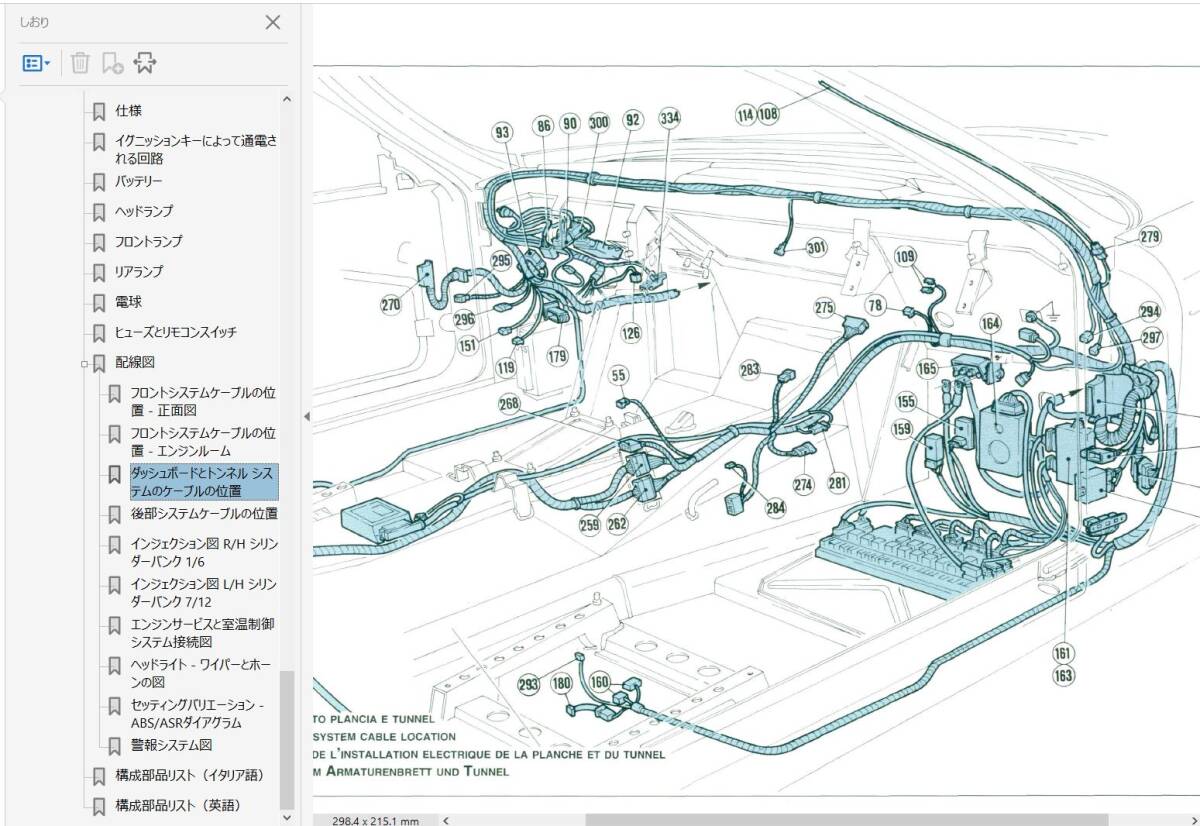Viewport: 1200px width, 826px height.
Task: Open ヒューズとリモコンスイッチ bookmark
Action: pyautogui.click(x=176, y=332)
